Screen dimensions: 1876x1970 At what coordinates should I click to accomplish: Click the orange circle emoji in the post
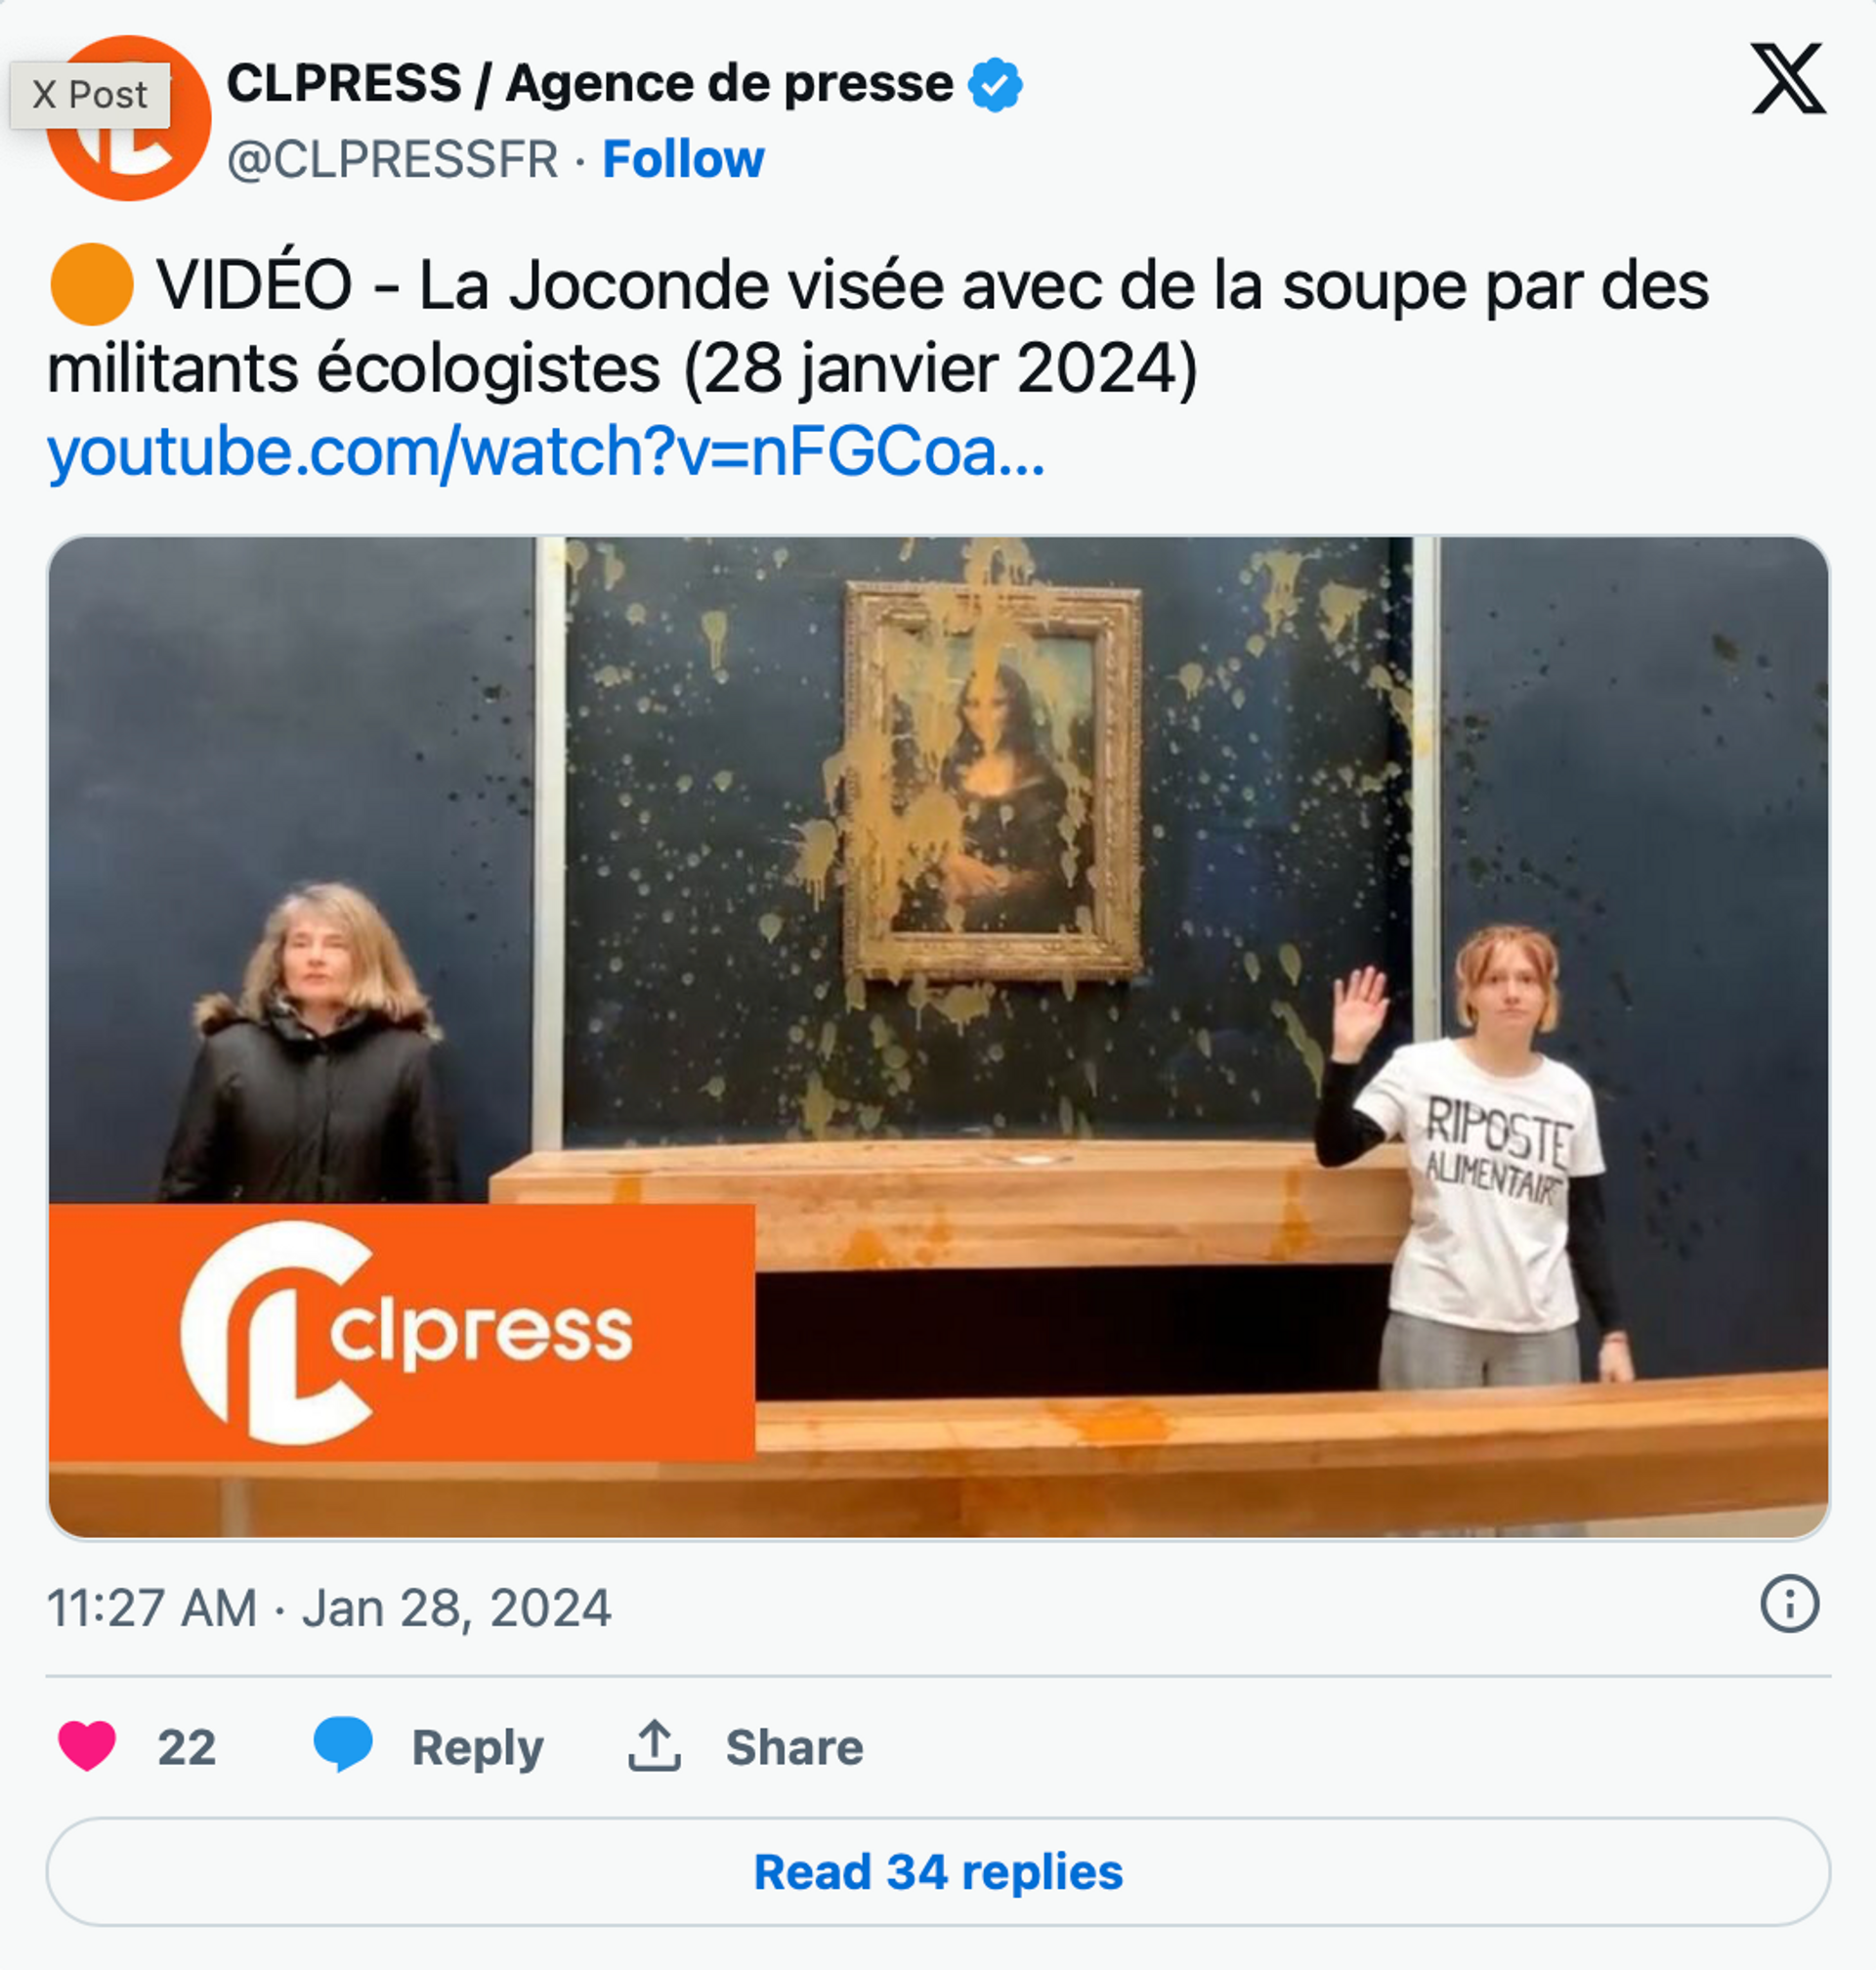pyautogui.click(x=91, y=285)
